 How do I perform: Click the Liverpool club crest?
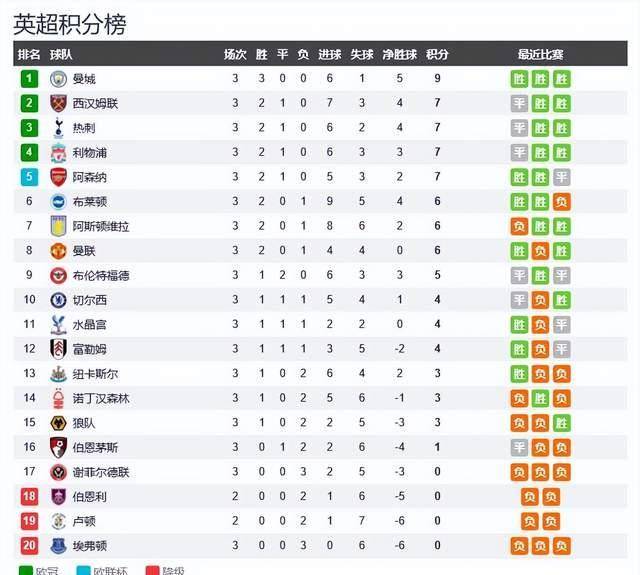coord(58,153)
